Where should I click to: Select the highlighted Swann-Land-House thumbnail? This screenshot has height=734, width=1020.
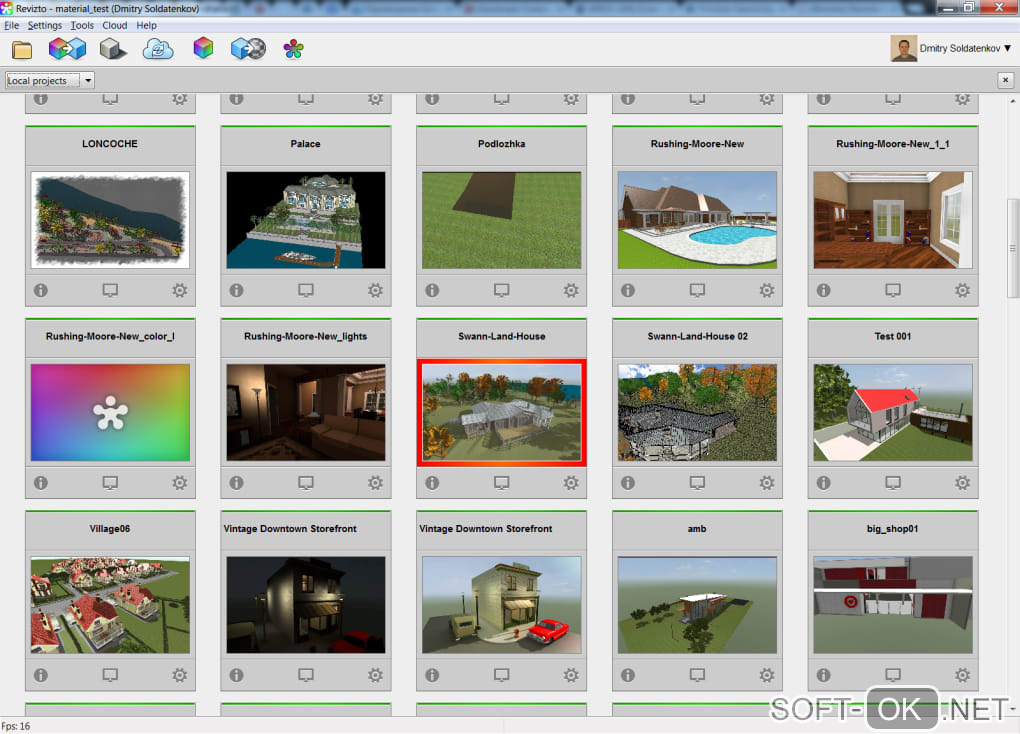pos(502,413)
